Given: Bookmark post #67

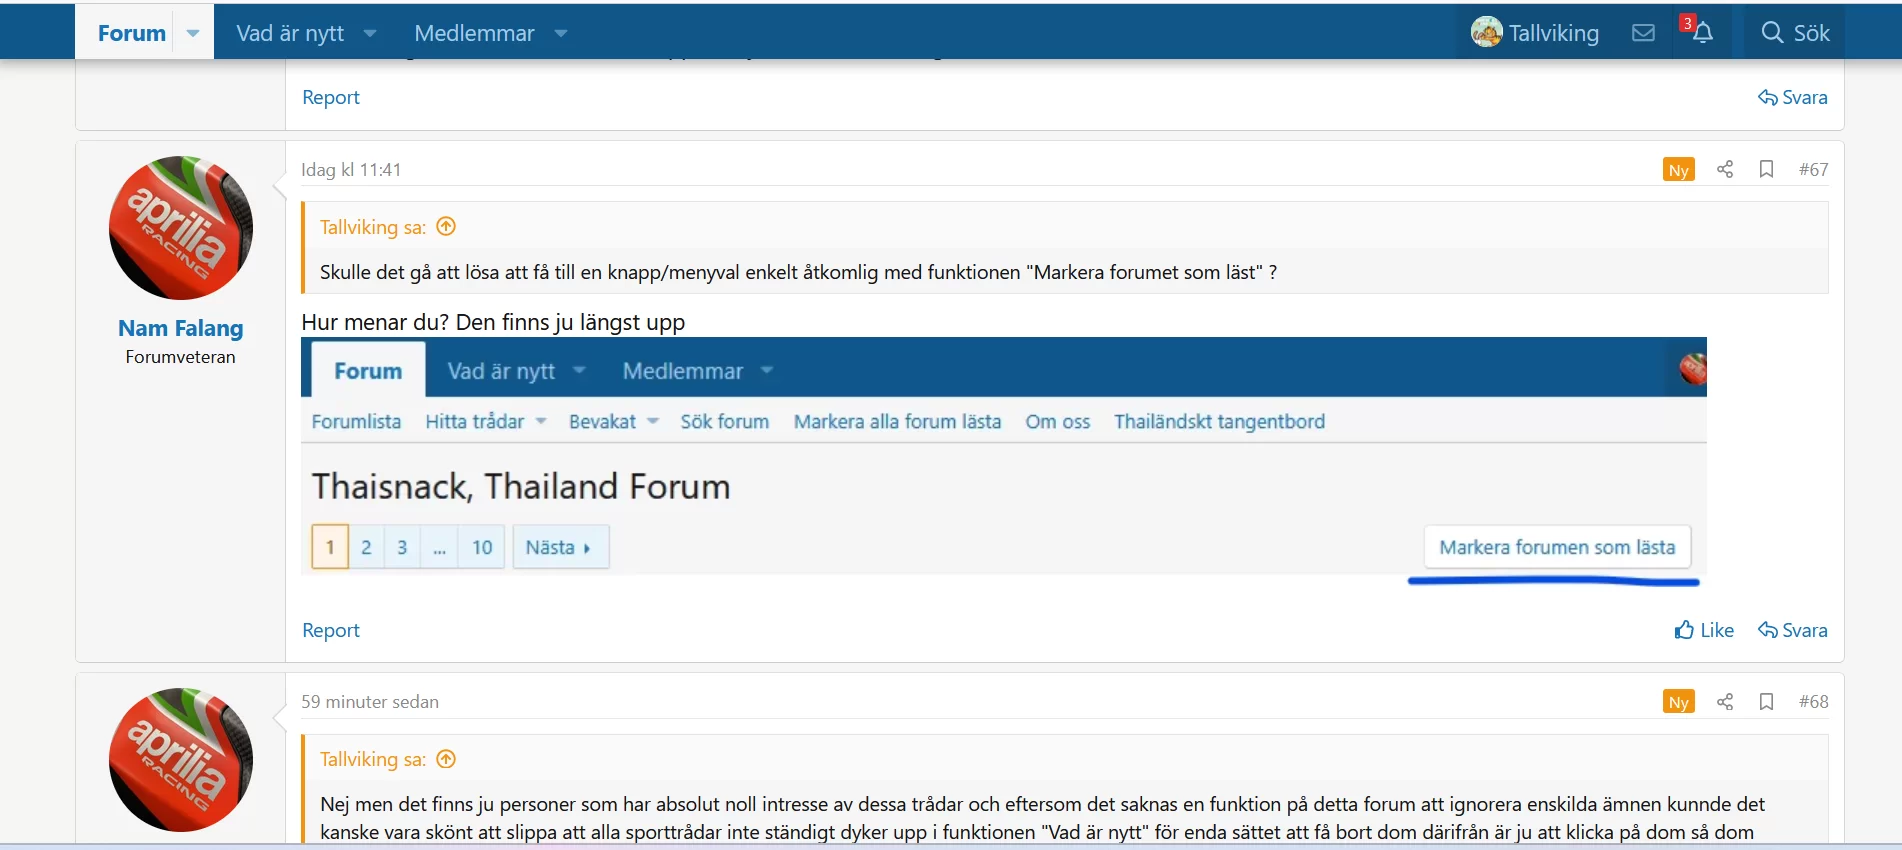Looking at the screenshot, I should 1766,169.
